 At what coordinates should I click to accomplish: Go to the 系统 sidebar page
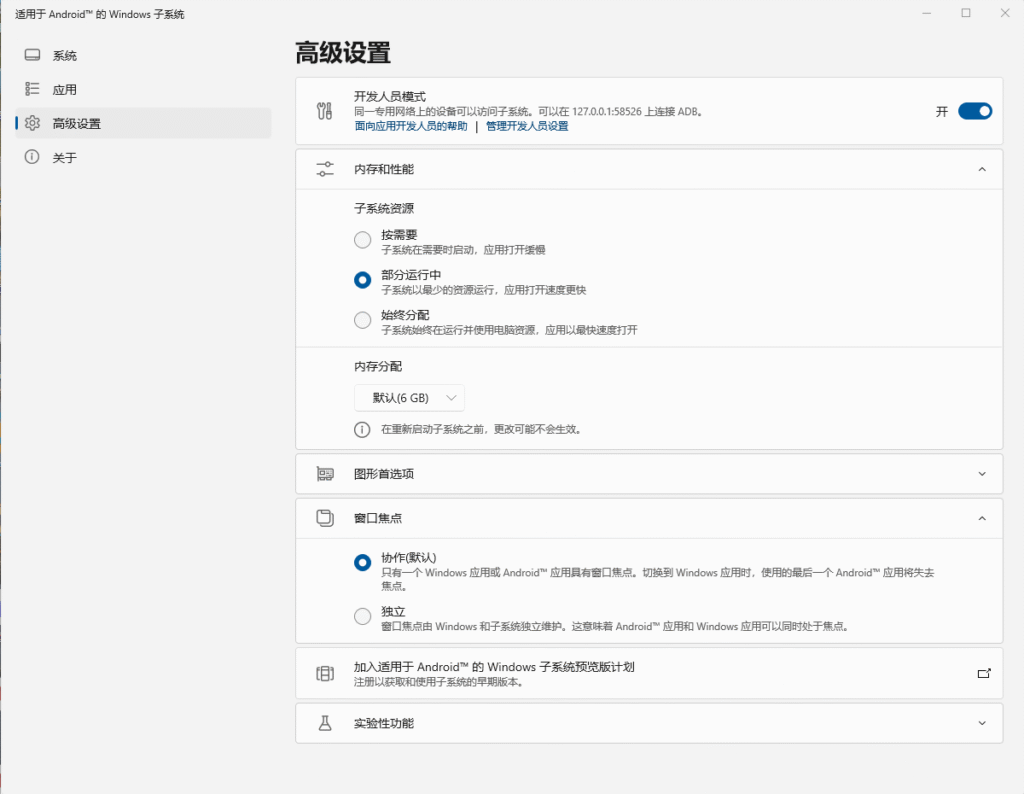pos(65,56)
